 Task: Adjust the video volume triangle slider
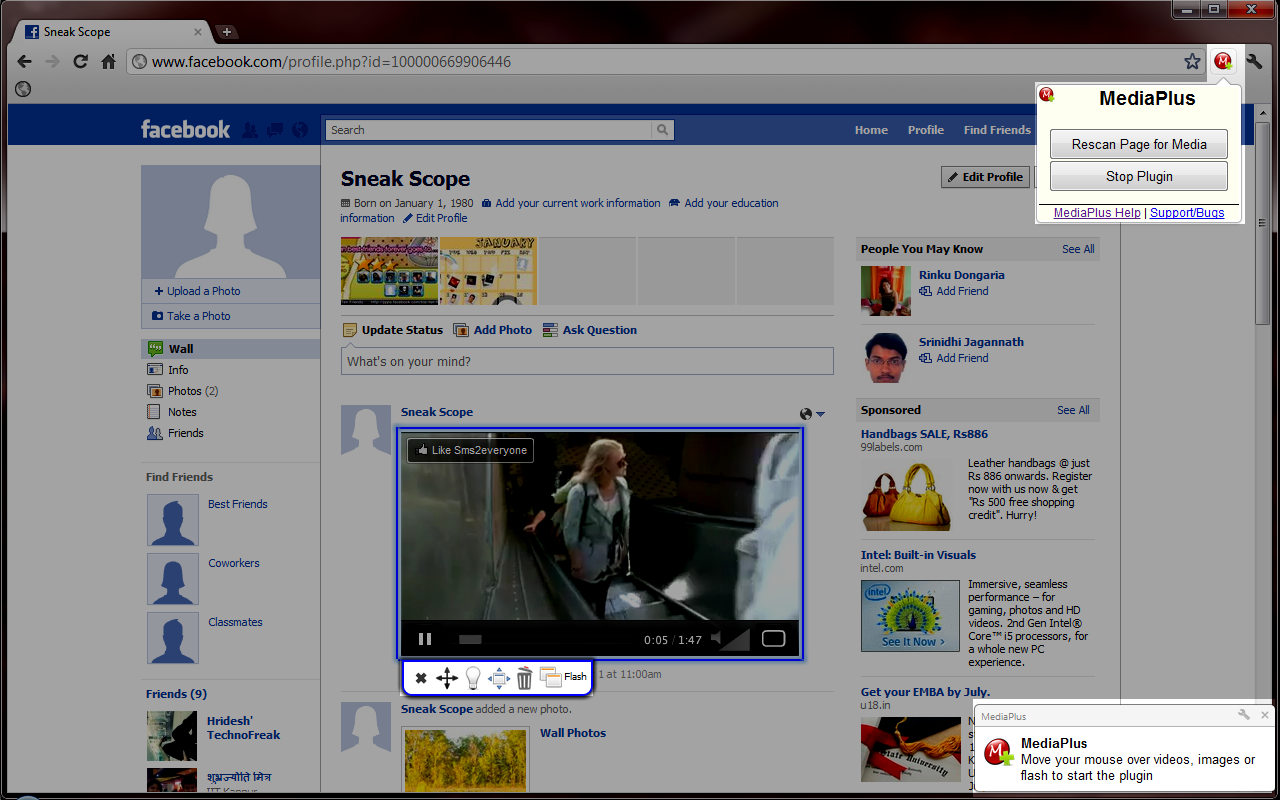point(735,639)
